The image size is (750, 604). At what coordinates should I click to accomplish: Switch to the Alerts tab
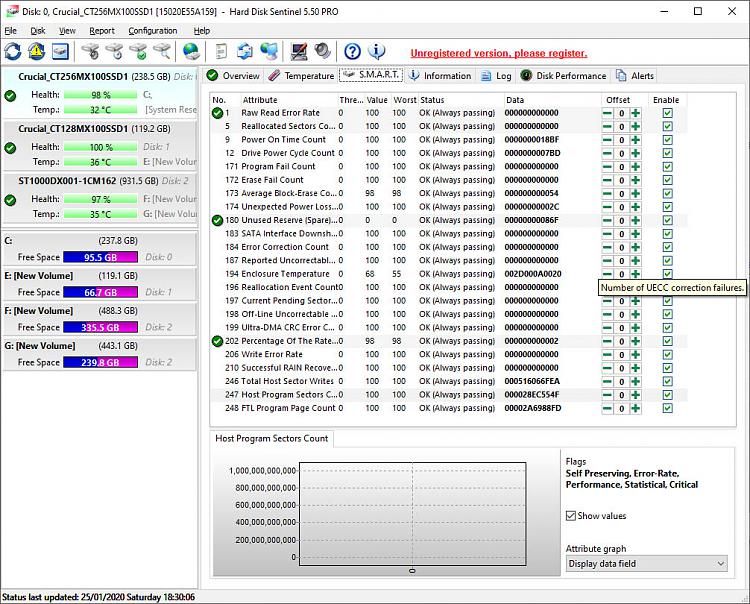(635, 76)
